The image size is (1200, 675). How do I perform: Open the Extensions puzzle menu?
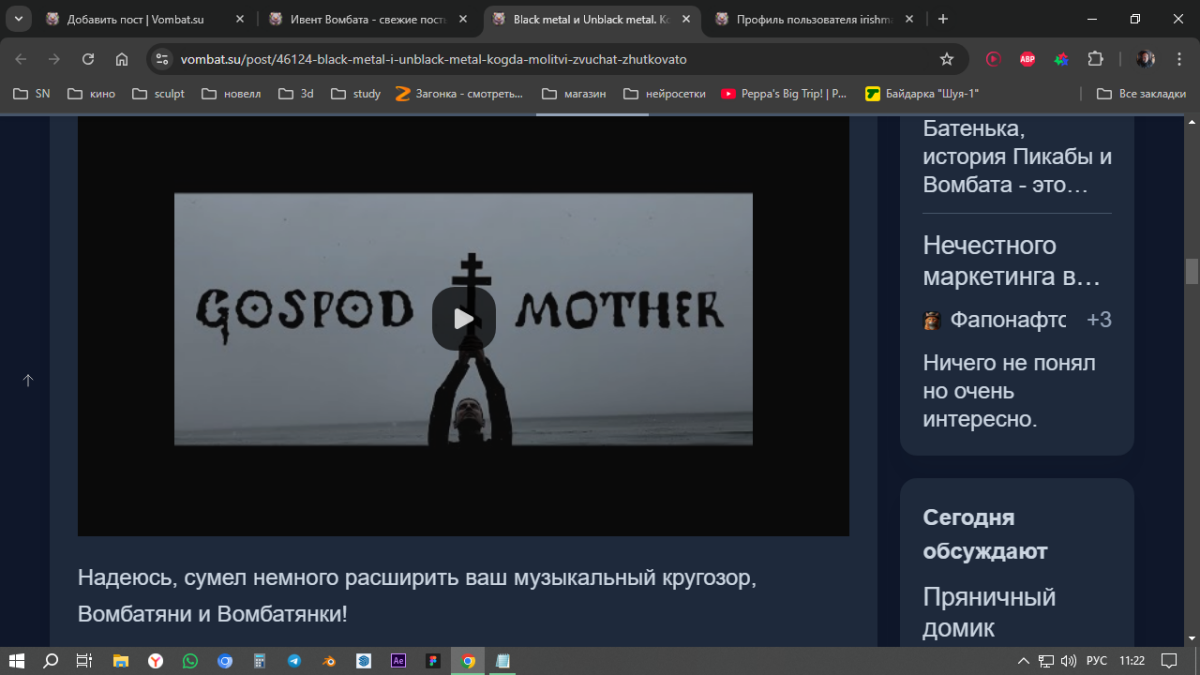(x=1095, y=59)
